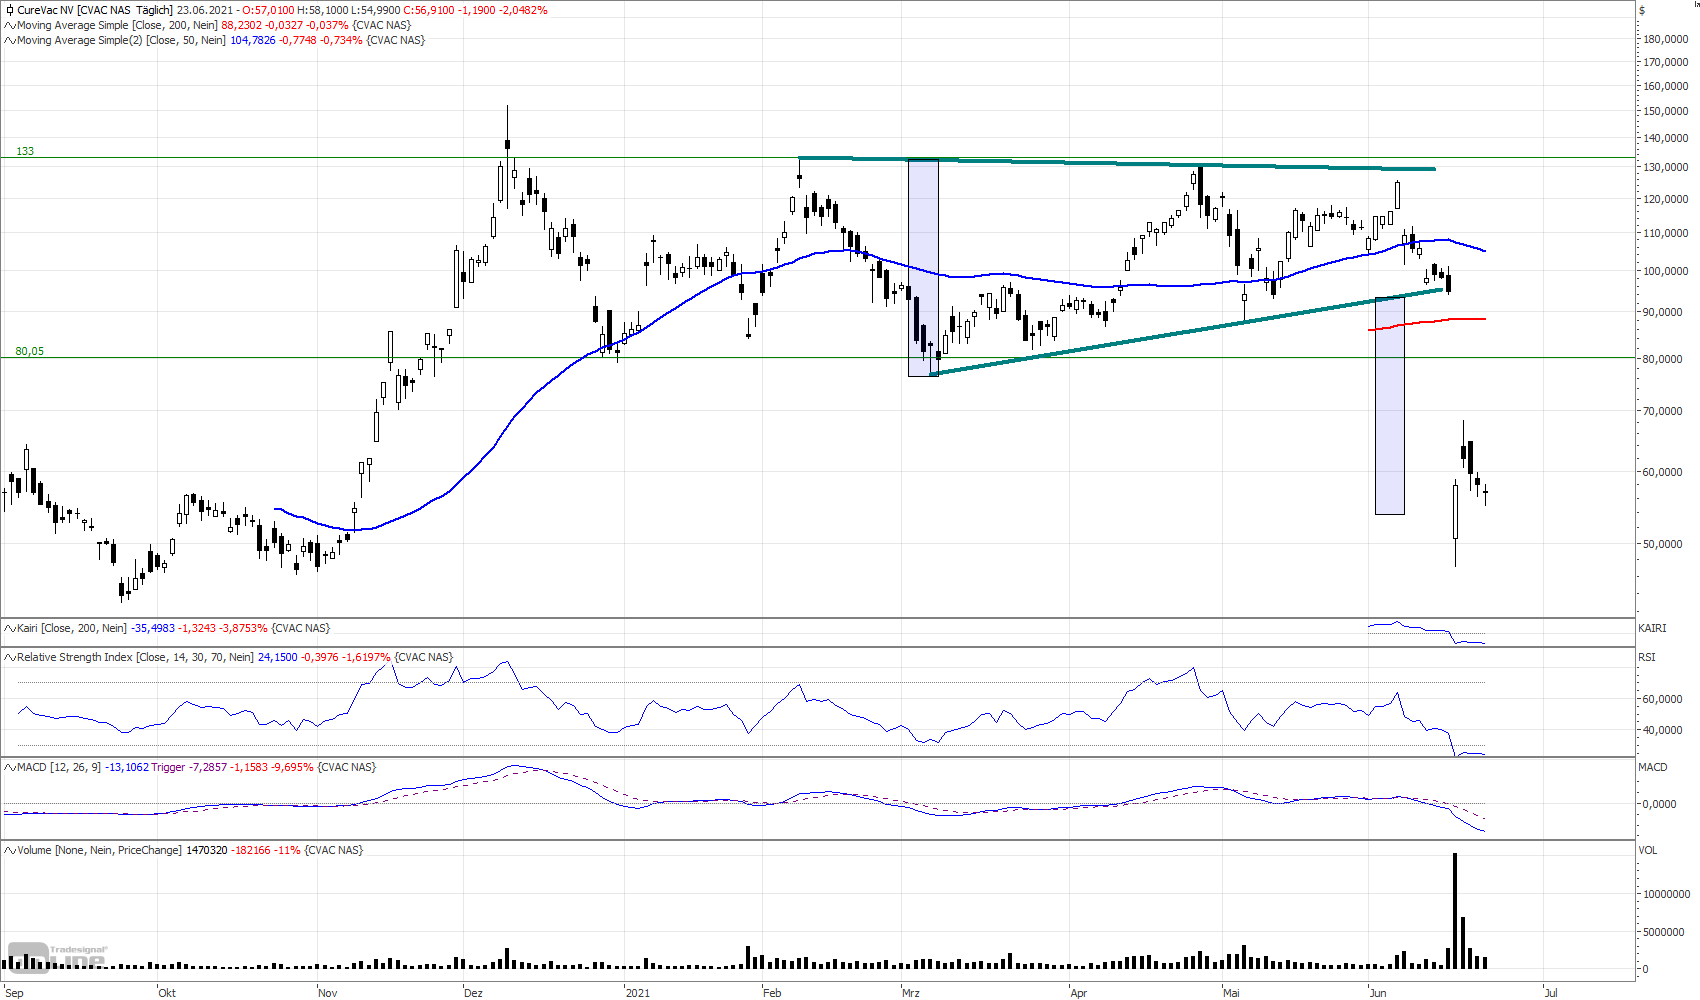This screenshot has width=1700, height=1000.
Task: Select the CureVac NV [CVAC NAS Täglich] title
Action: click(95, 10)
